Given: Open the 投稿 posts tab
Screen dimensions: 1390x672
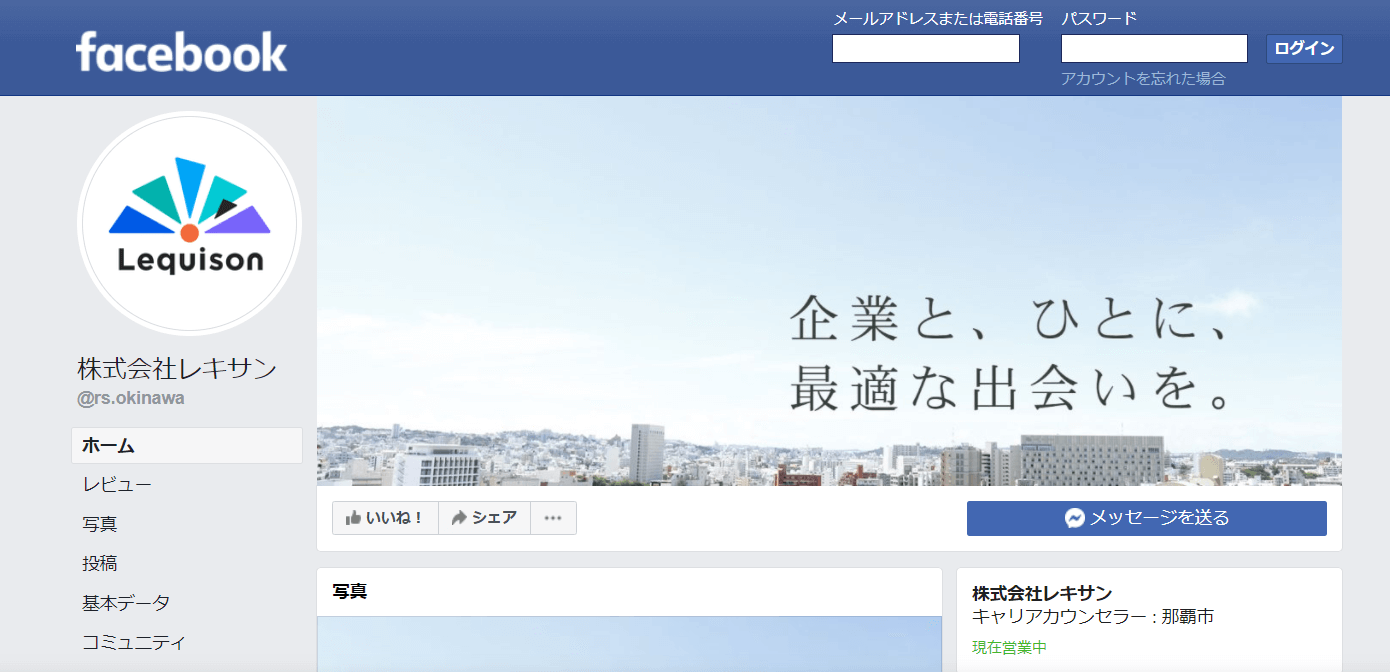Looking at the screenshot, I should click(x=100, y=564).
